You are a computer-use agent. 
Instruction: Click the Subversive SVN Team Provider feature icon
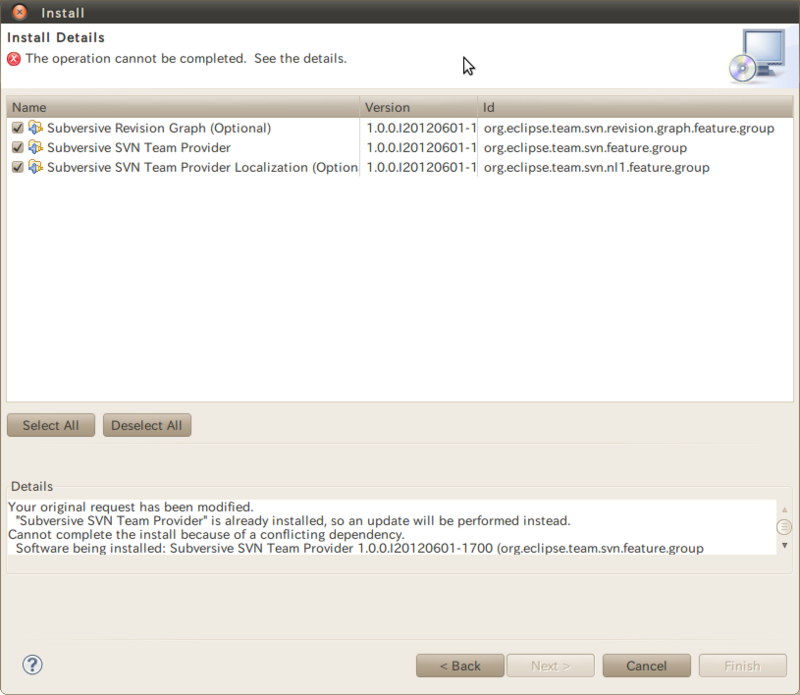[x=35, y=147]
